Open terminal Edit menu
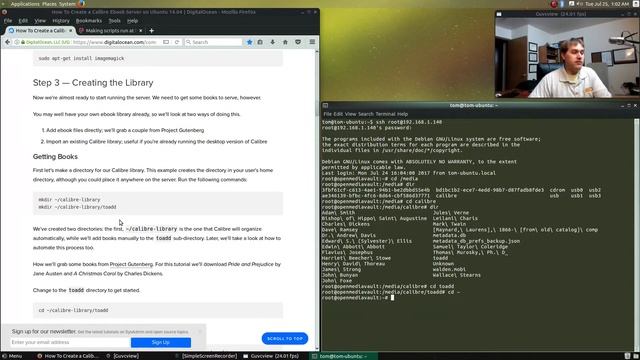This screenshot has height=360, width=640. tap(338, 114)
